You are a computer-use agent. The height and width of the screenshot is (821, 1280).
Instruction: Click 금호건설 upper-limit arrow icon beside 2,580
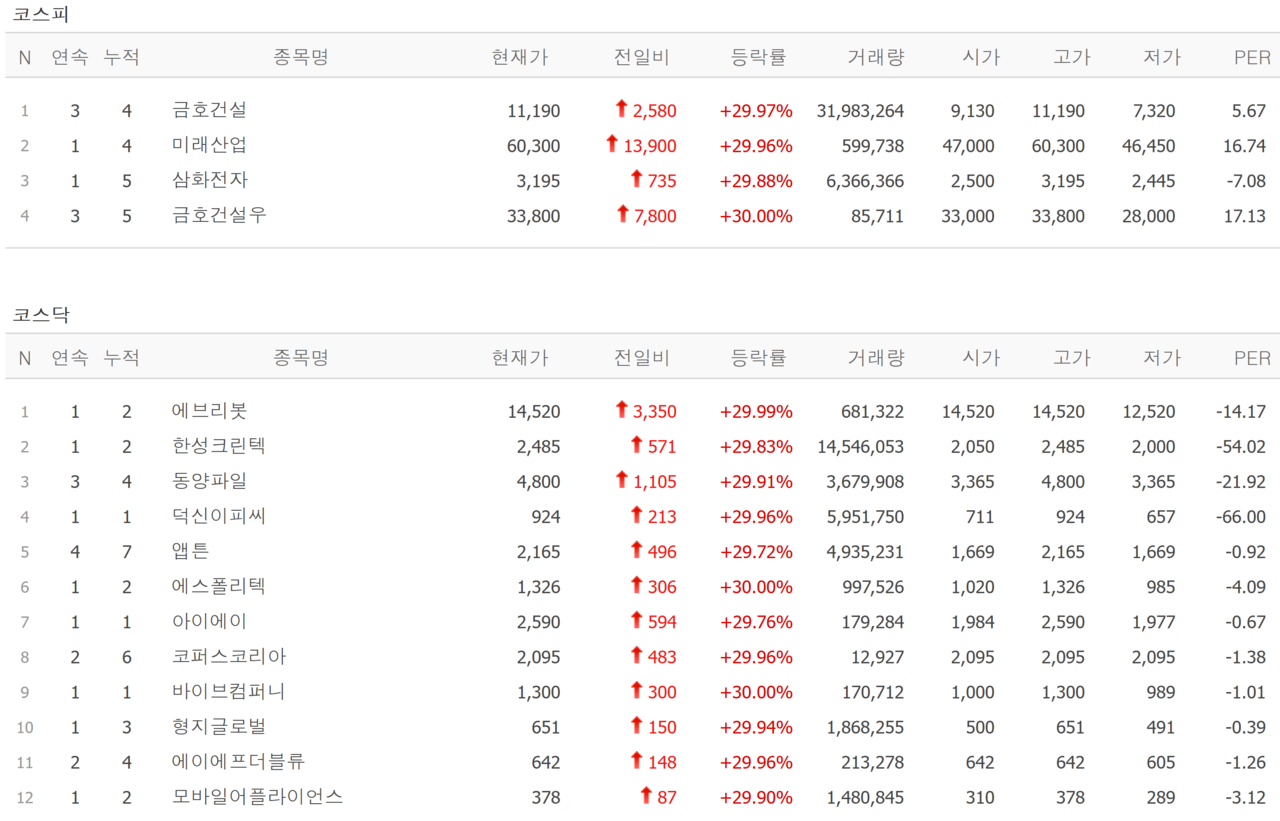(x=621, y=108)
